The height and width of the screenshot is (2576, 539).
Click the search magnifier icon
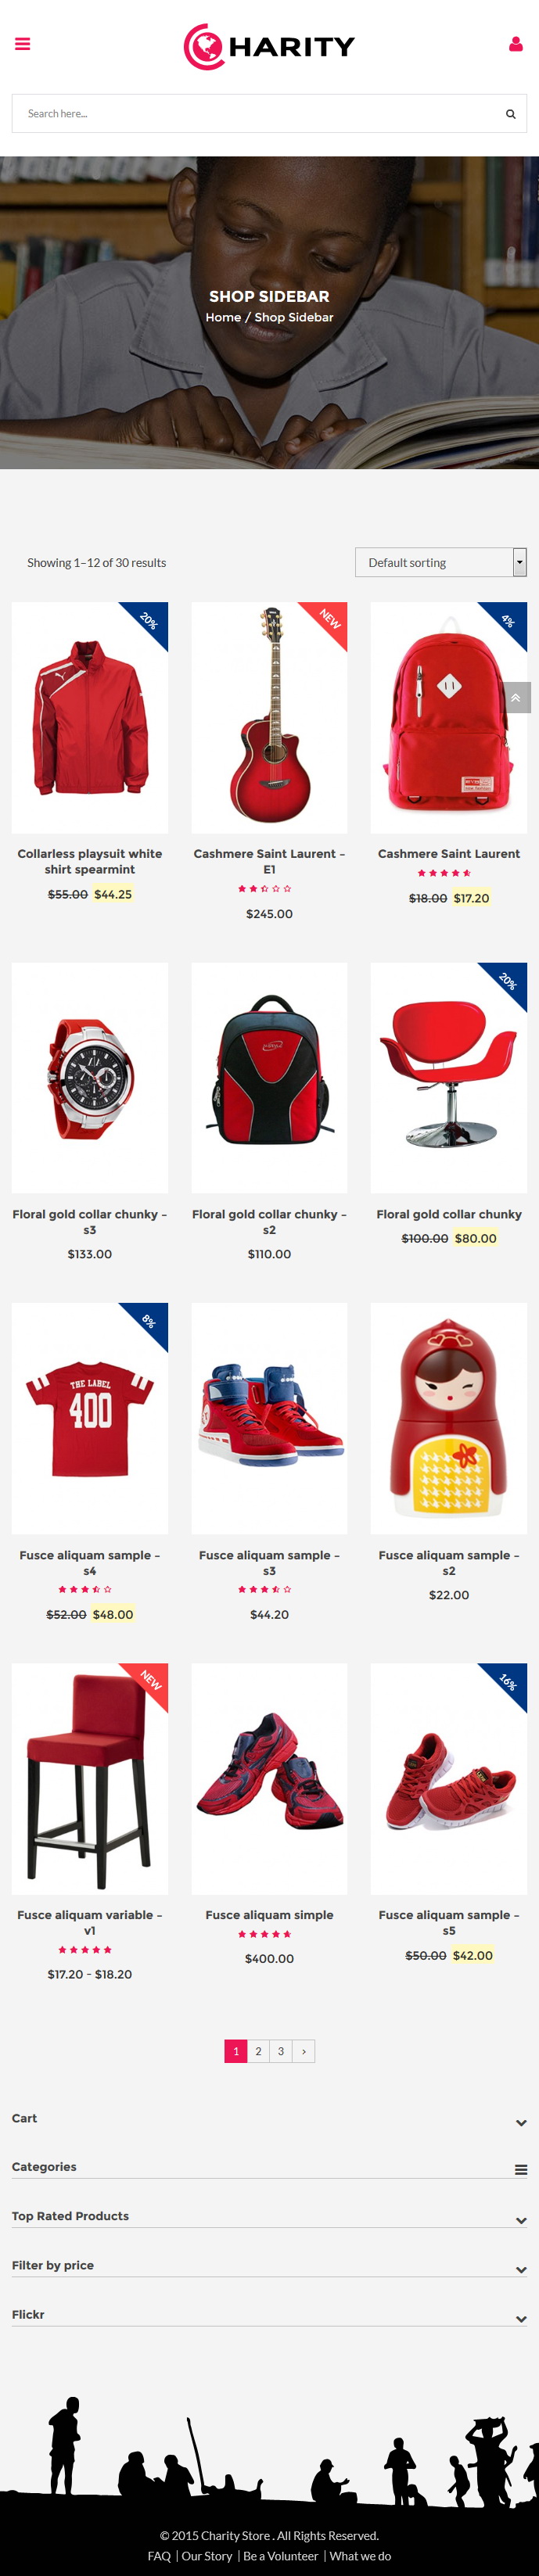[510, 114]
